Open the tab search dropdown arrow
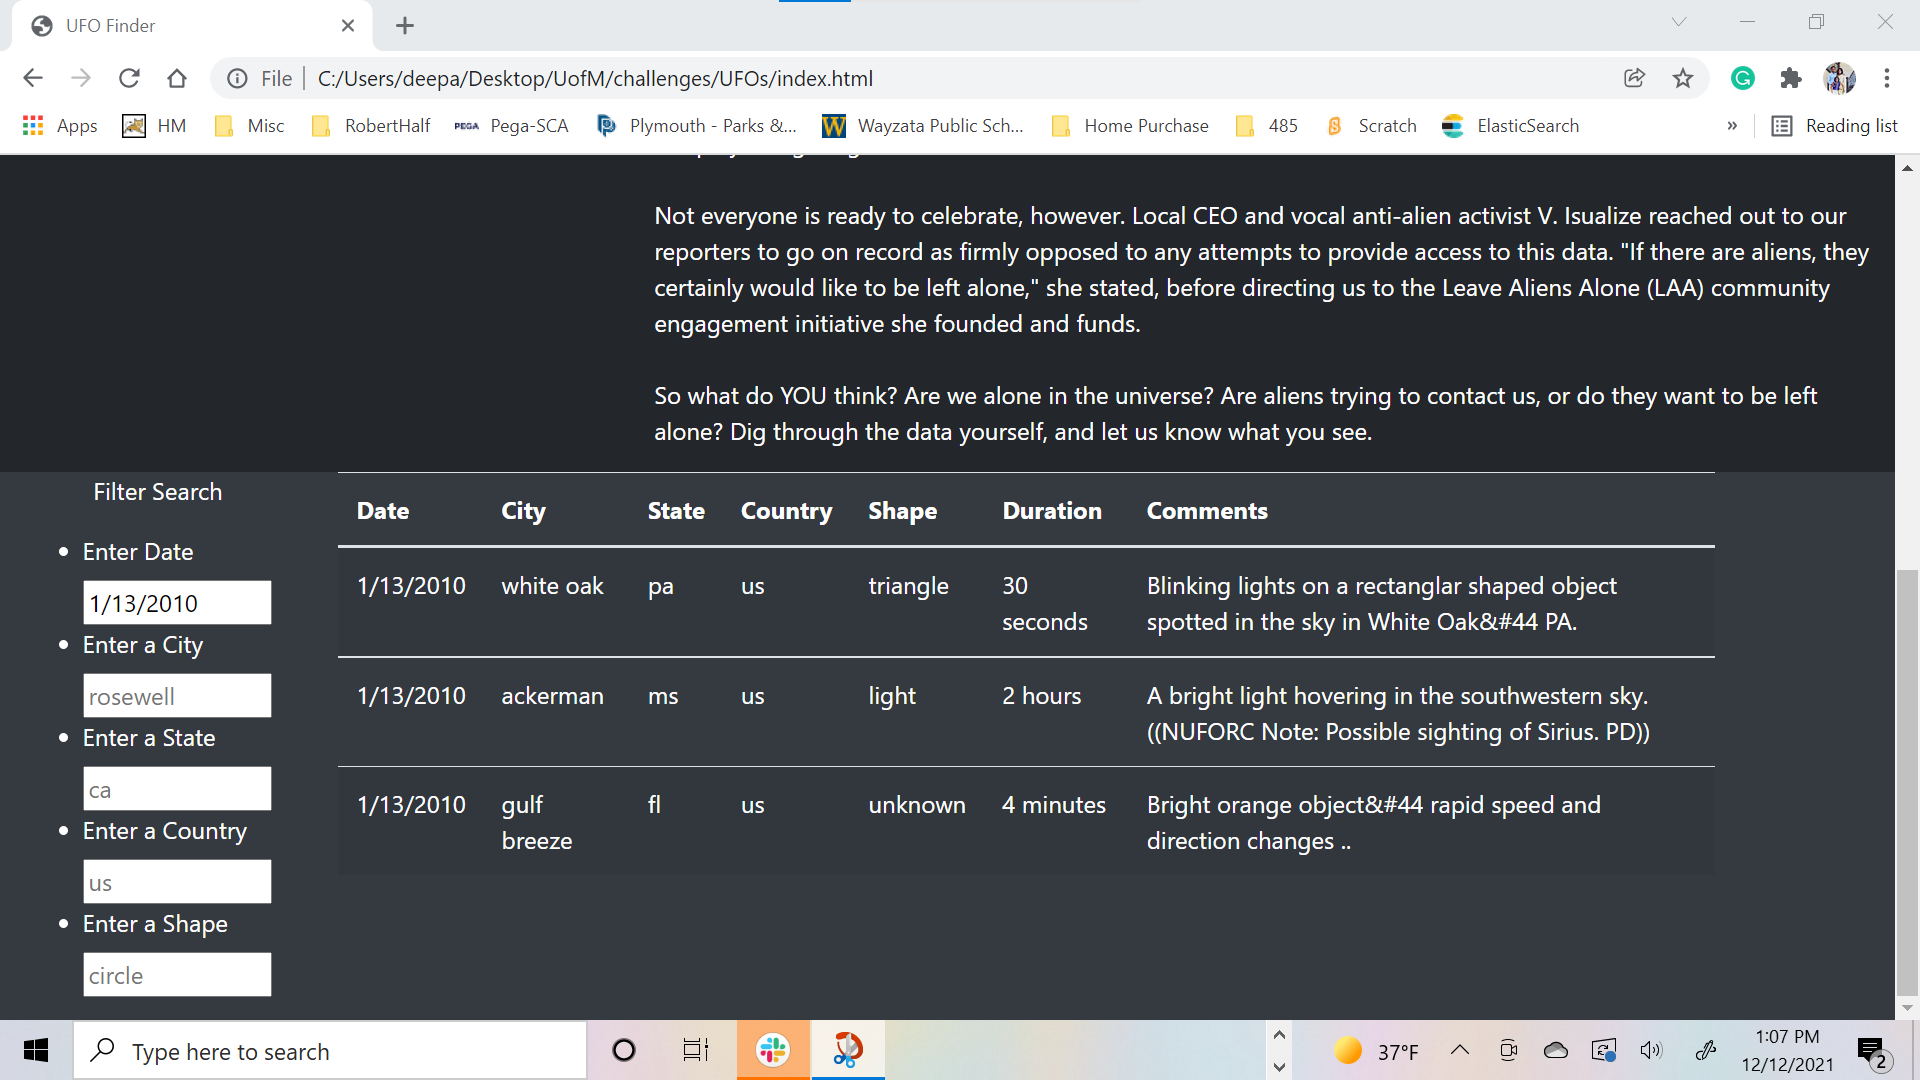This screenshot has height=1080, width=1920. tap(1678, 22)
